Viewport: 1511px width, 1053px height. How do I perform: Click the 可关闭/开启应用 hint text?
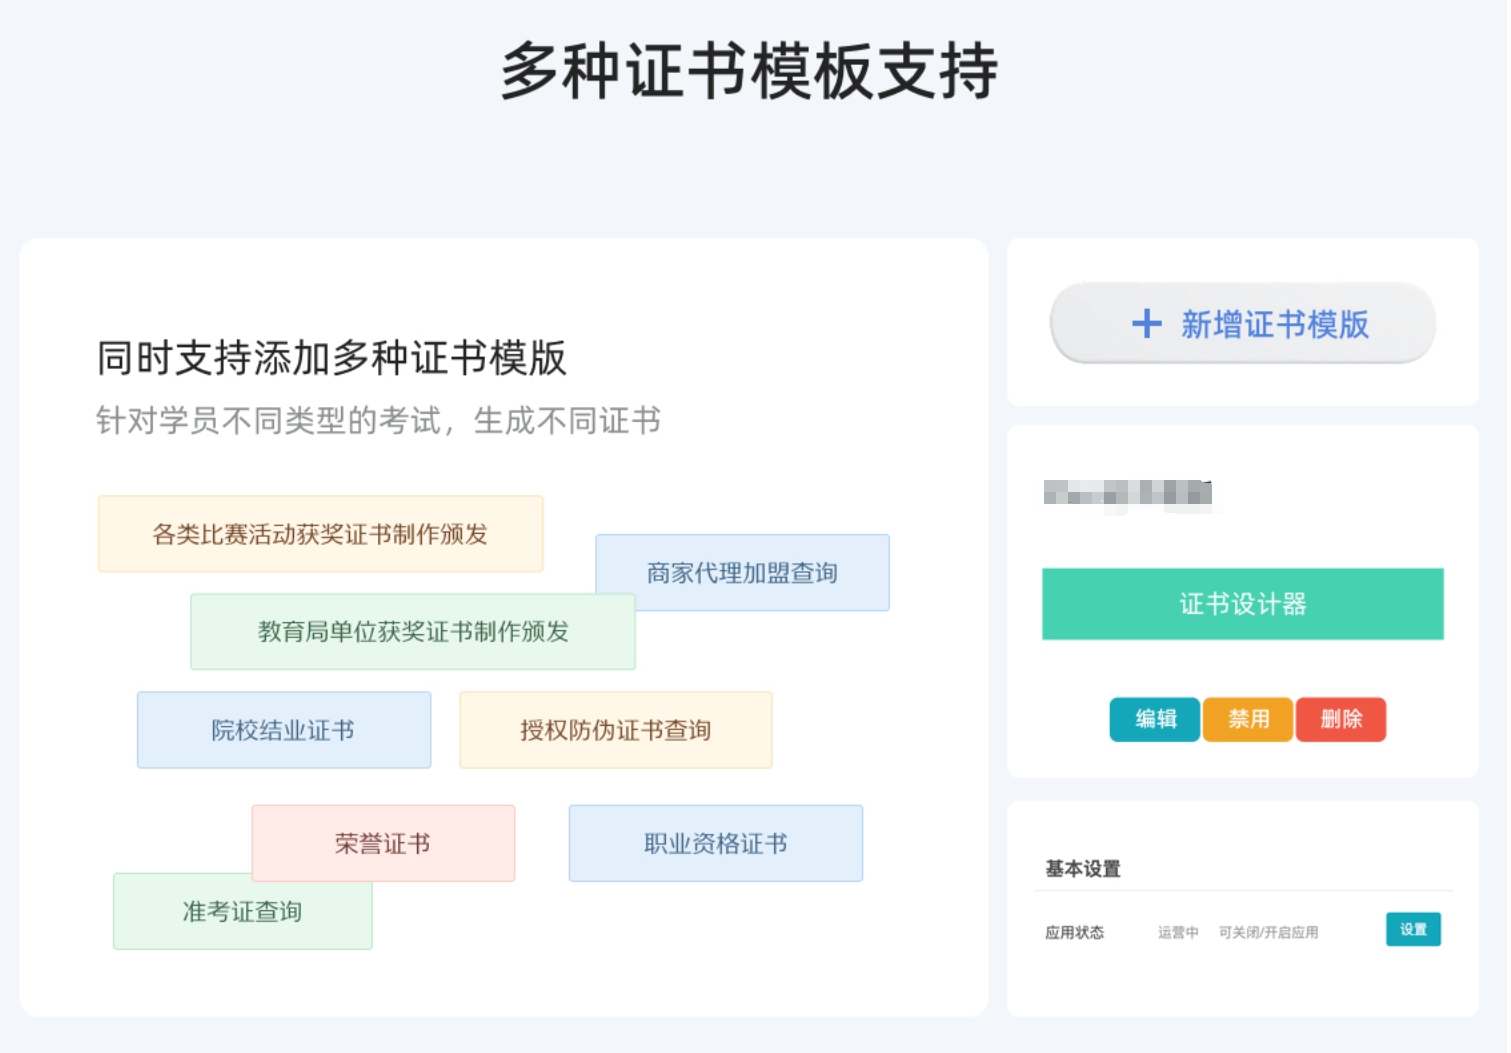[1268, 932]
